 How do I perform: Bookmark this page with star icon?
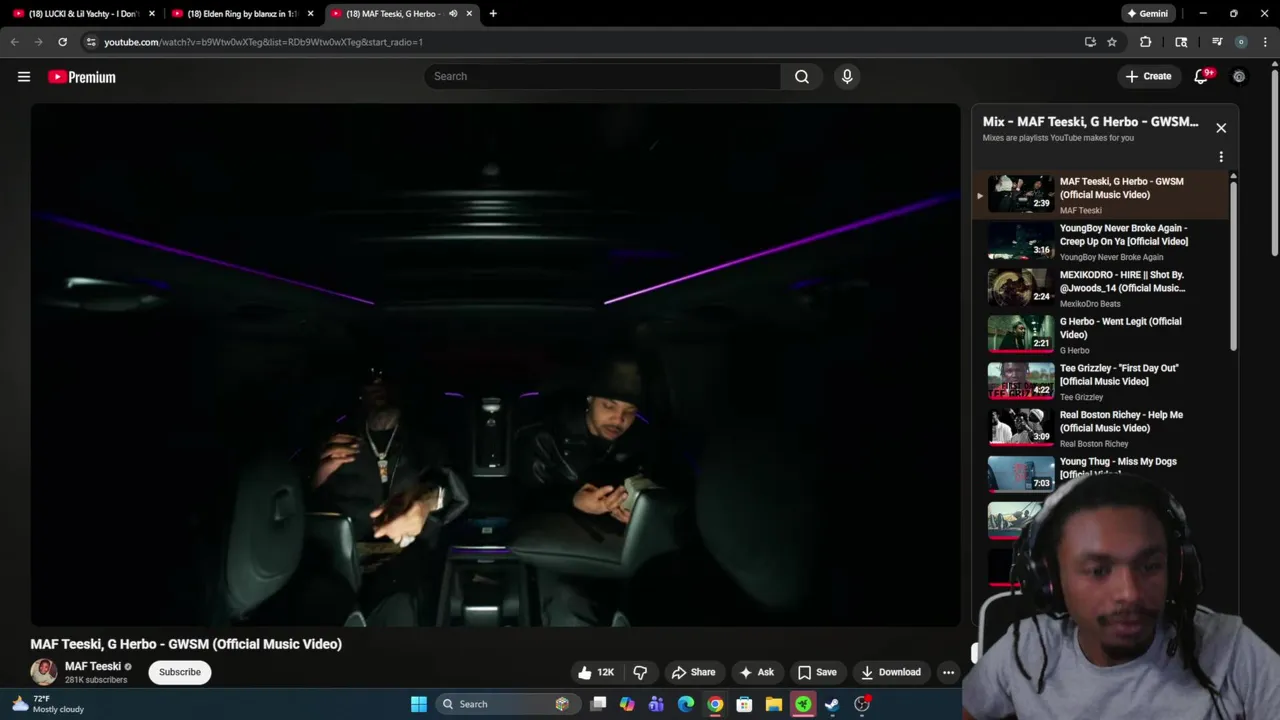(x=1112, y=42)
